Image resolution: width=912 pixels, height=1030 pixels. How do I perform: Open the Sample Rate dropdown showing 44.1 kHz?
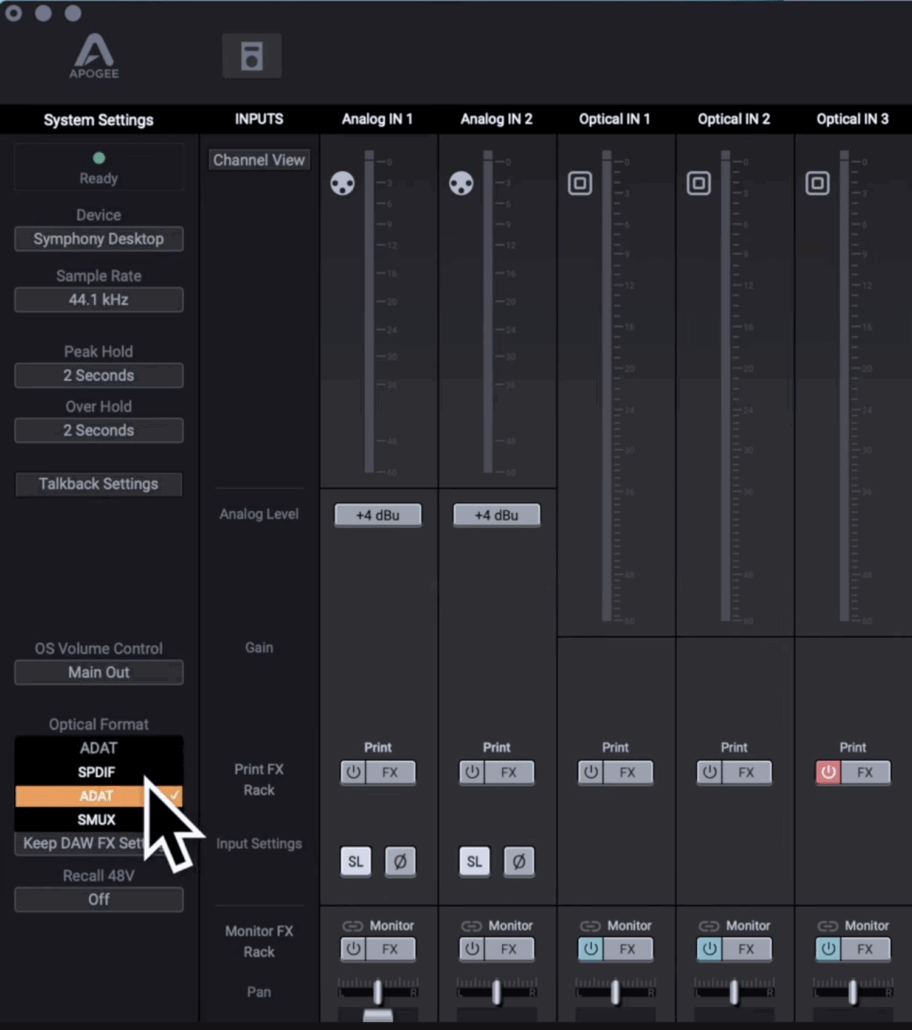click(99, 300)
